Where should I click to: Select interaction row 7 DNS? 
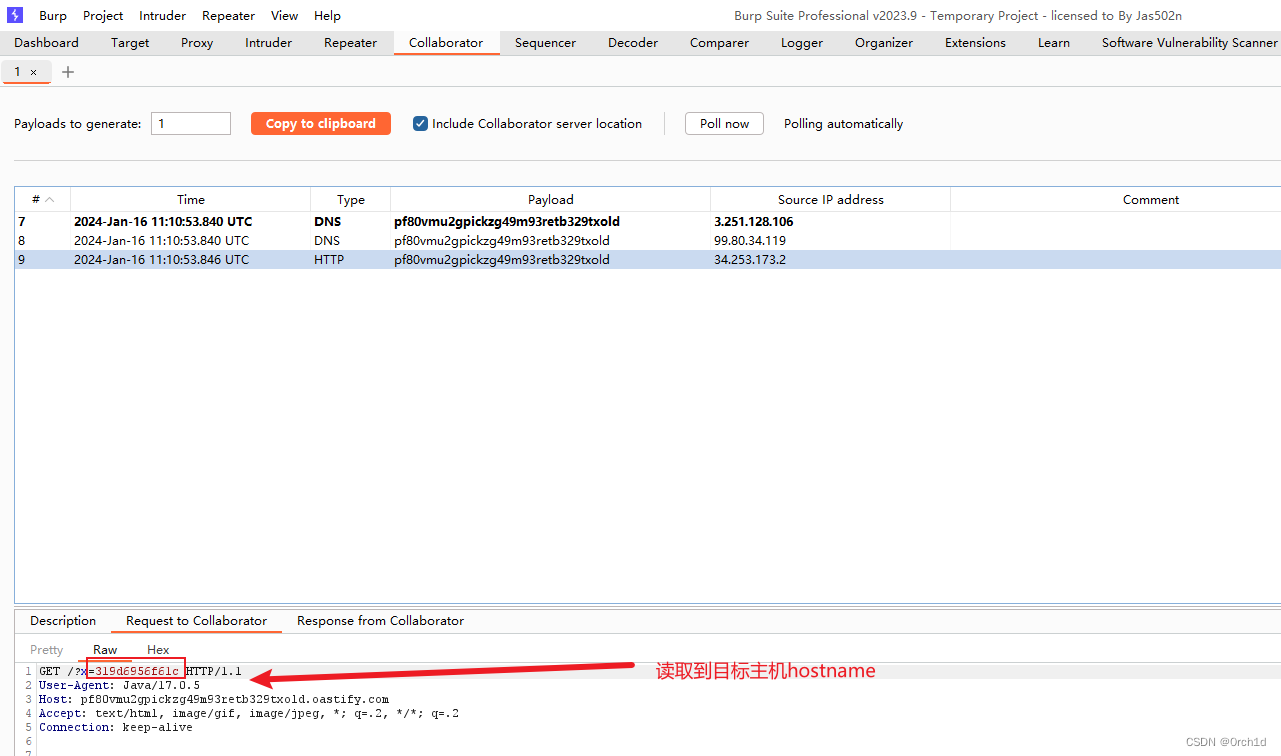(x=648, y=222)
